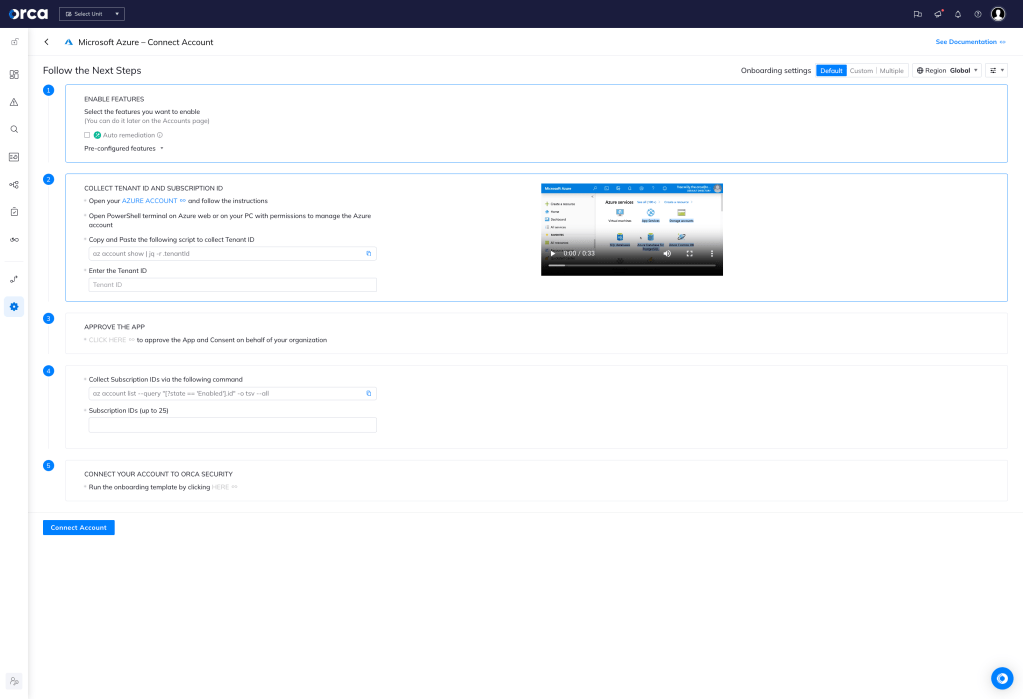This screenshot has height=699, width=1023.
Task: Mute the tutorial video audio
Action: (667, 253)
